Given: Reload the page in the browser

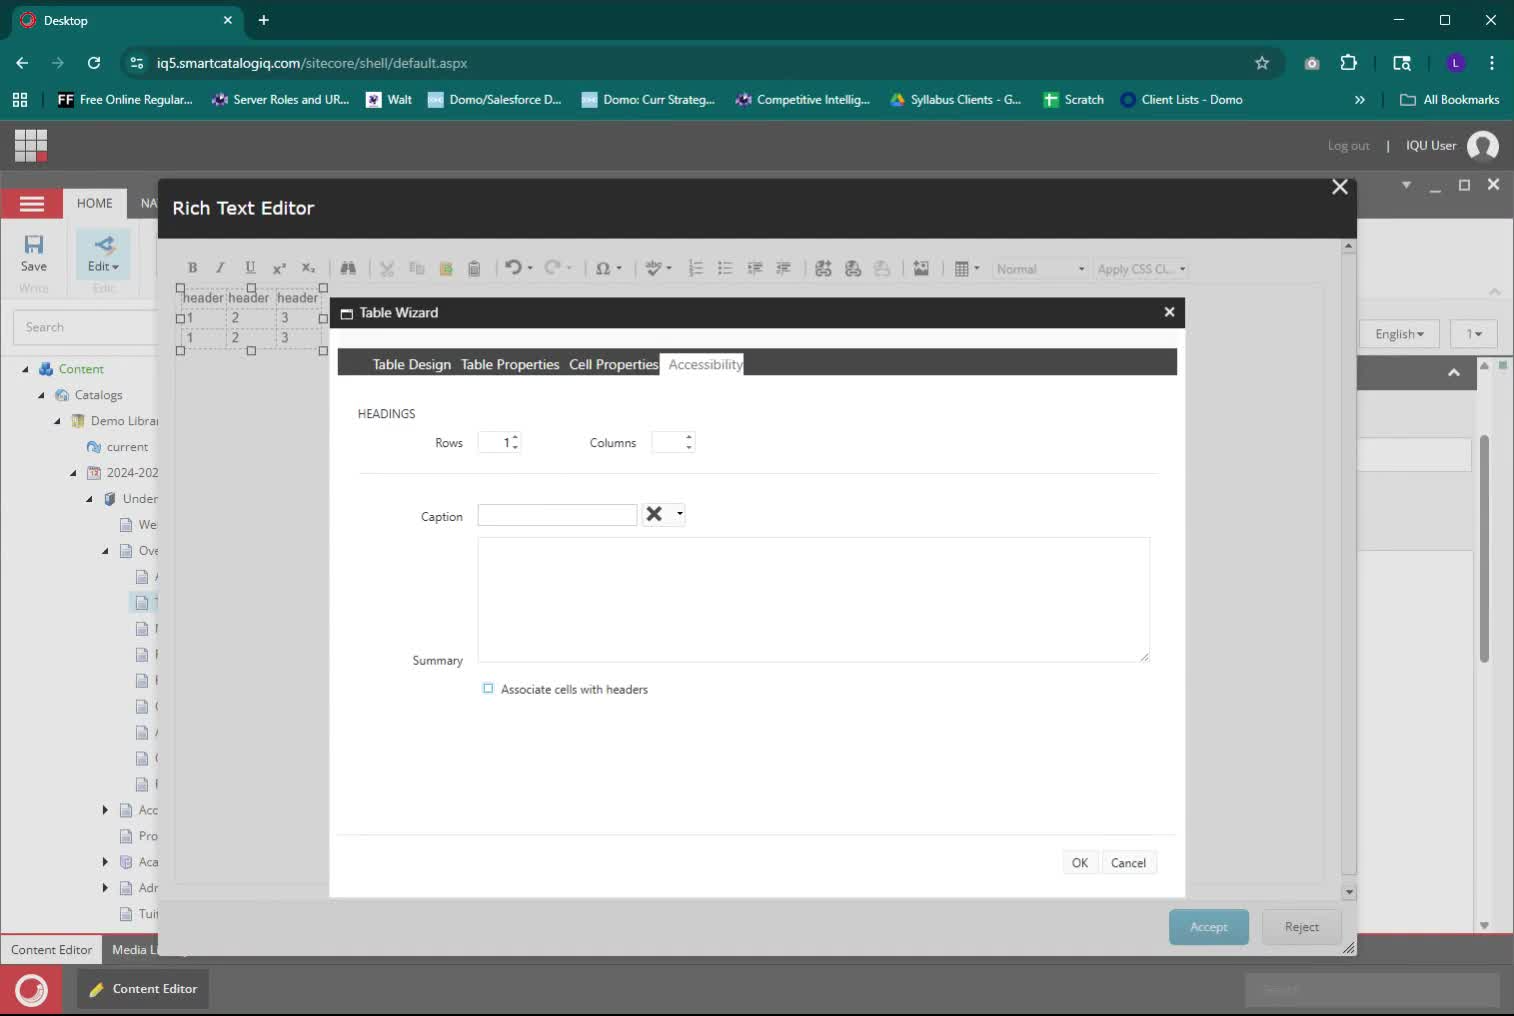Looking at the screenshot, I should click(x=94, y=63).
